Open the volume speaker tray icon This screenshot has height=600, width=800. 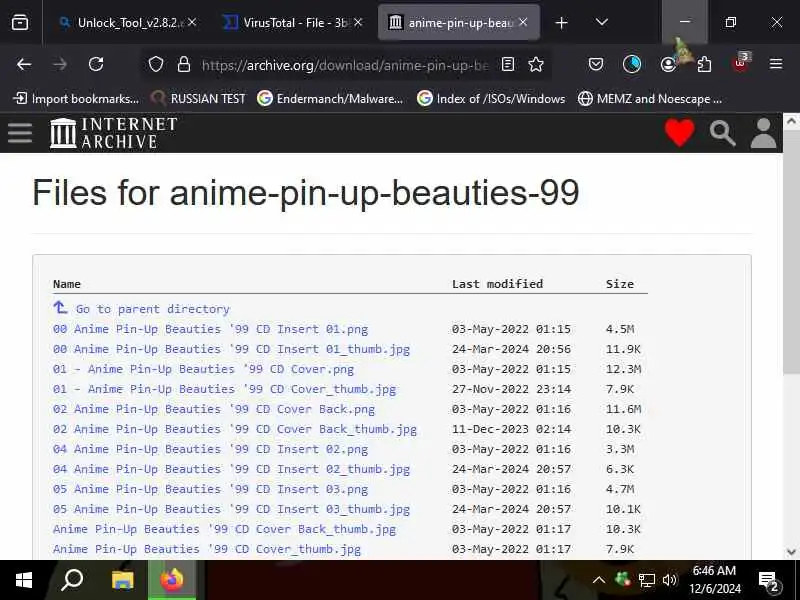[669, 580]
